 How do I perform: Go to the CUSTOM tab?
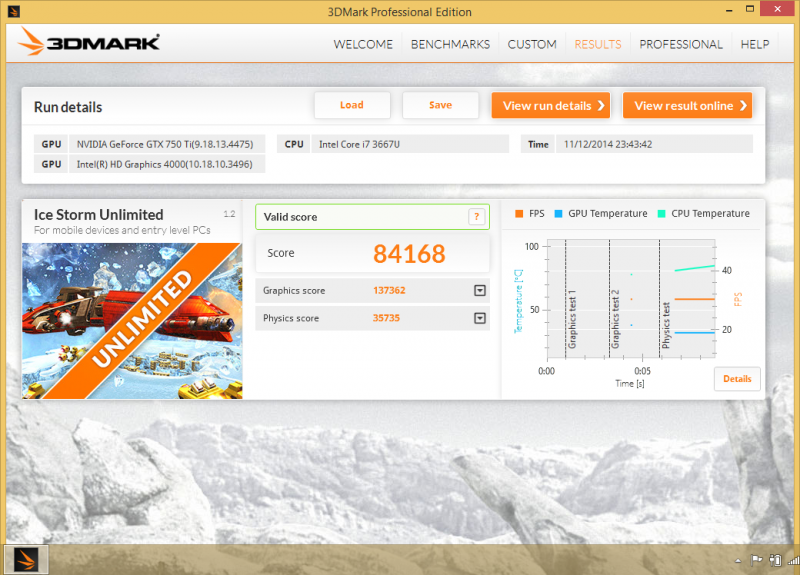[x=532, y=44]
